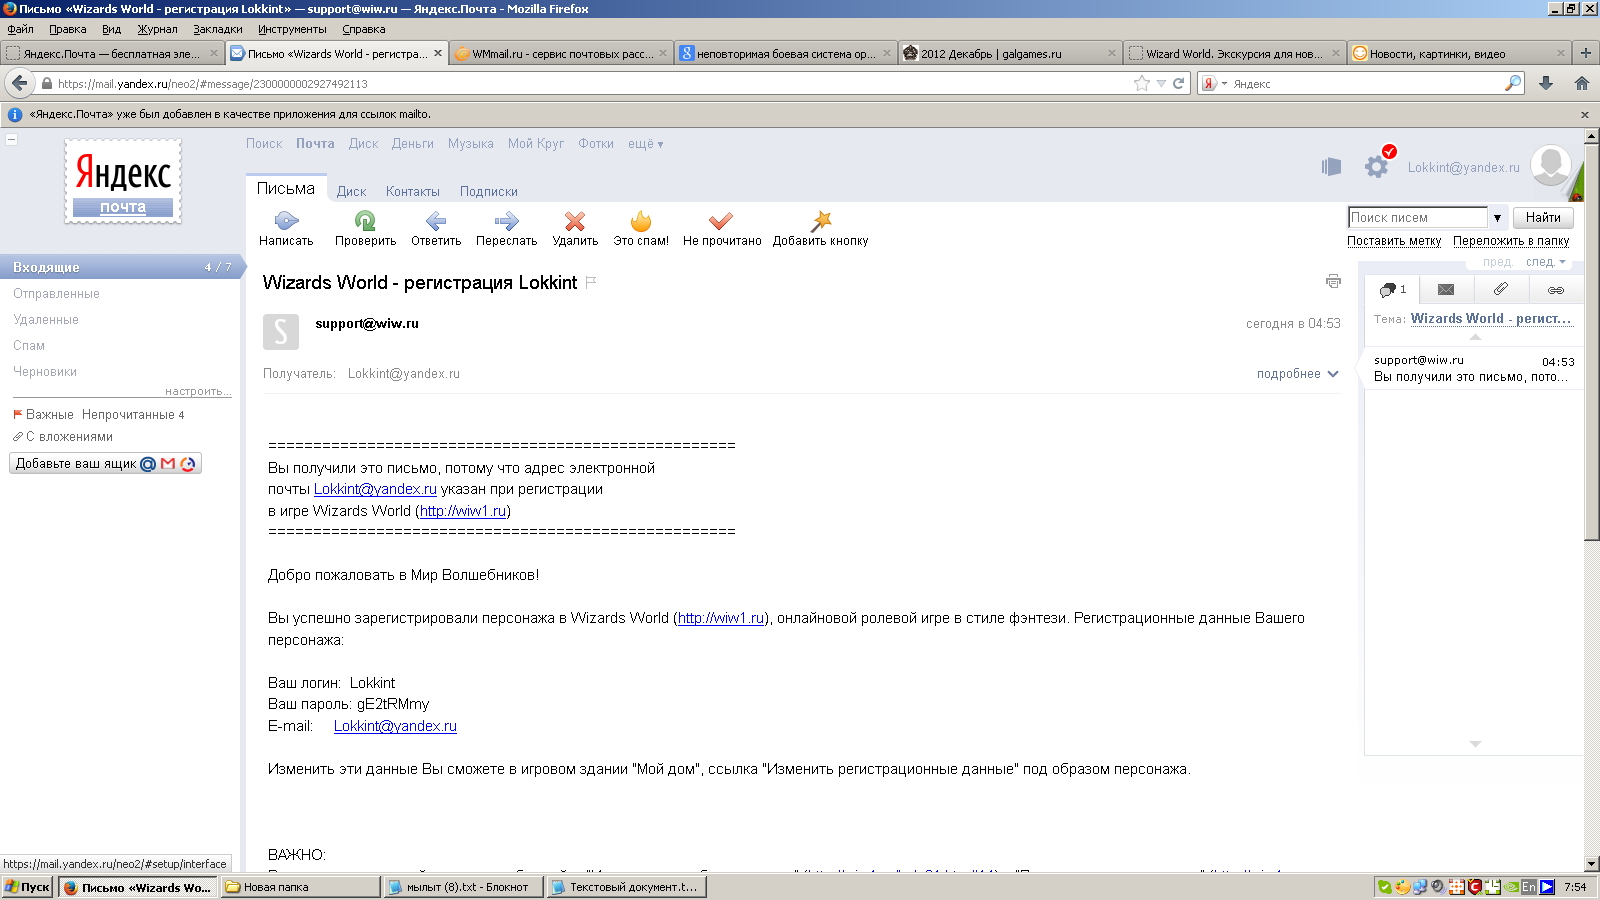Open thread conversation tab with count 1
This screenshot has height=900, width=1600.
point(1393,290)
